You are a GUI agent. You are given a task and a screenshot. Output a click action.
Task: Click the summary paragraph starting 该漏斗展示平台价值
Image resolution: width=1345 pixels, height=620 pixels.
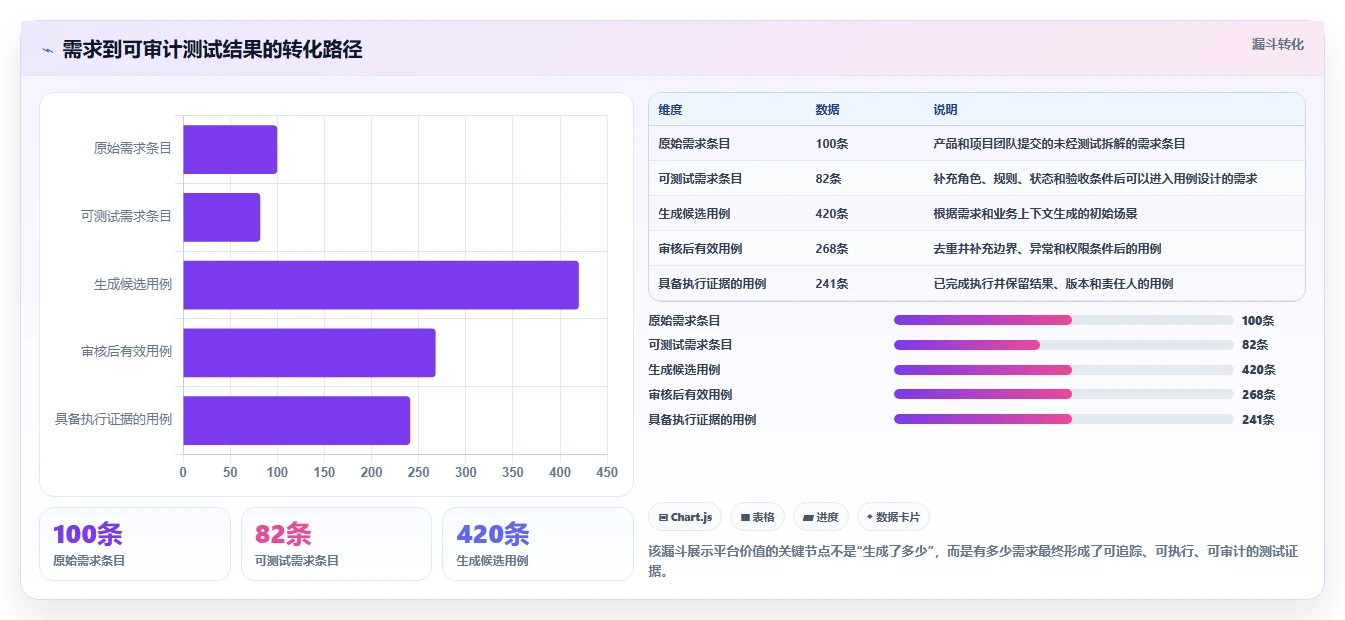(973, 561)
